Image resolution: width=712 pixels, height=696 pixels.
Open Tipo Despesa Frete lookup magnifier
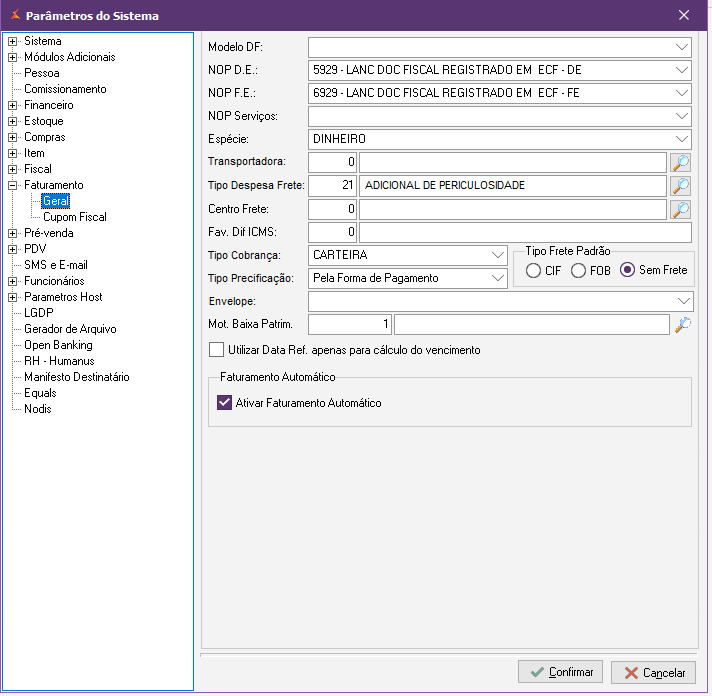click(680, 186)
